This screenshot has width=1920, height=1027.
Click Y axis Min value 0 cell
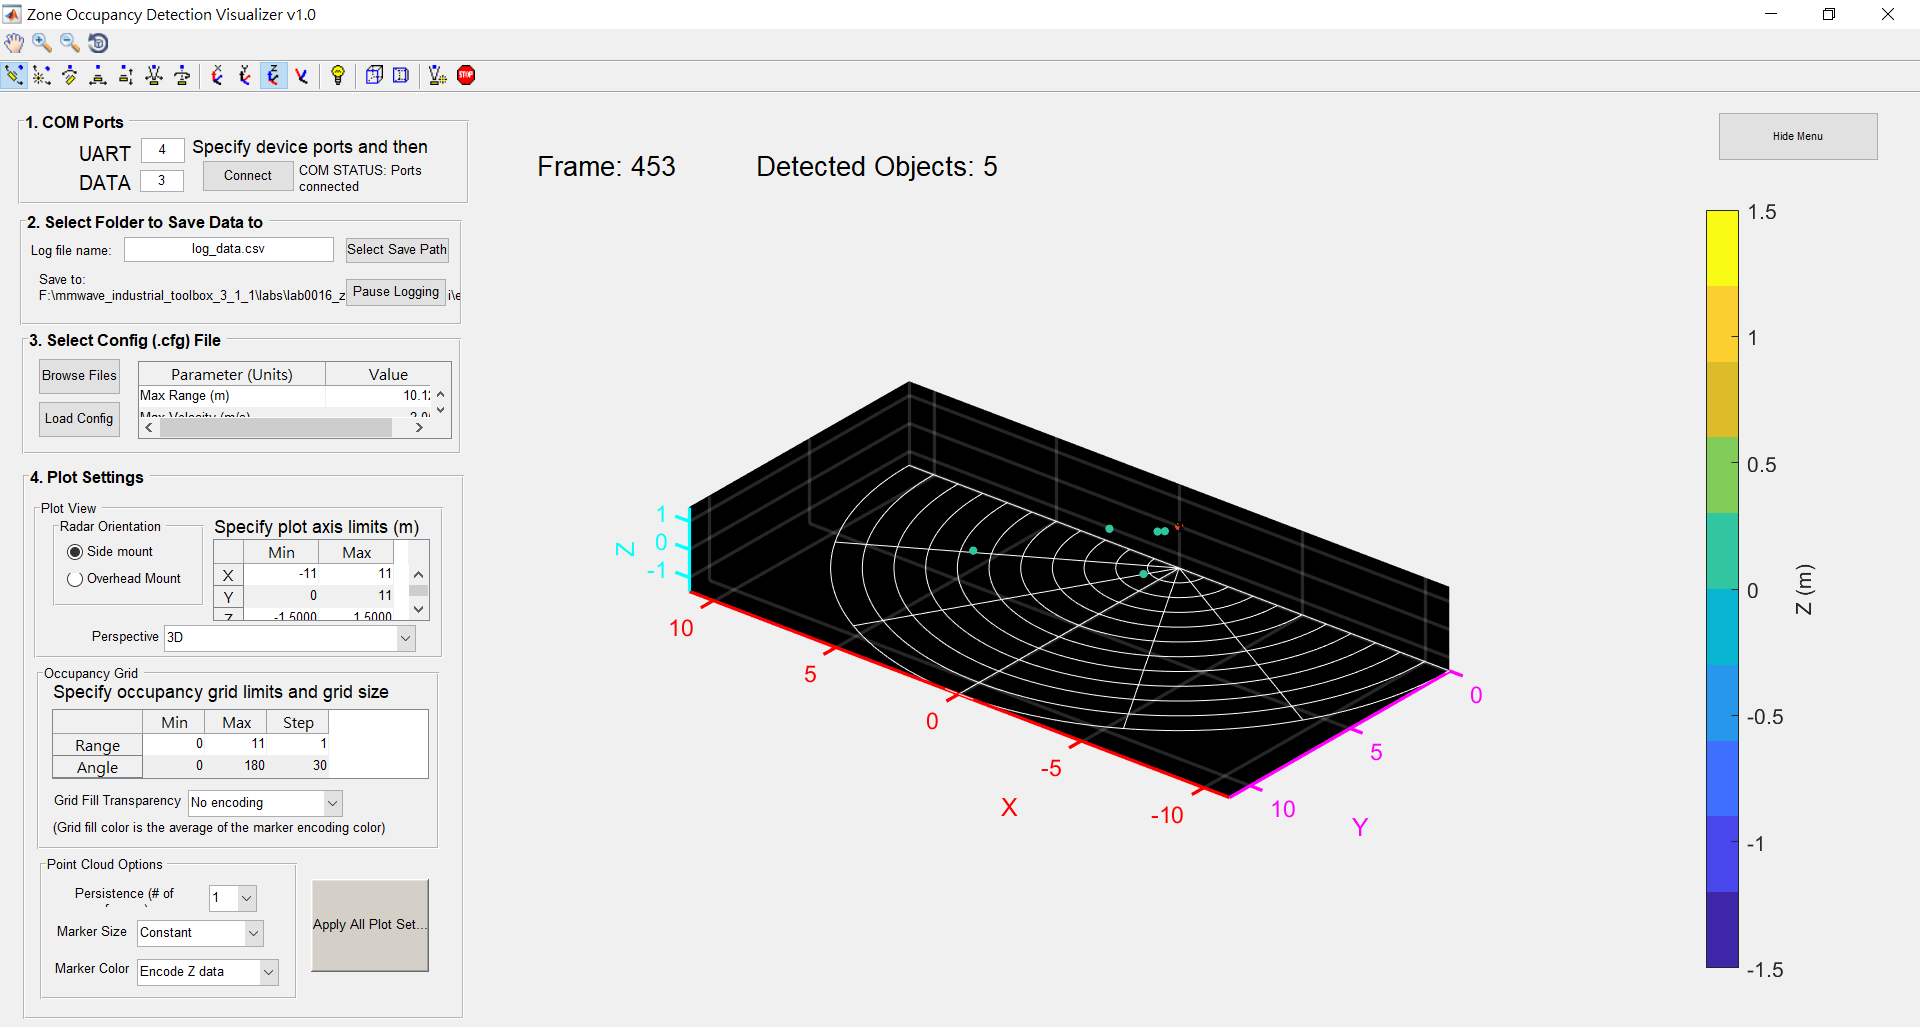(282, 596)
